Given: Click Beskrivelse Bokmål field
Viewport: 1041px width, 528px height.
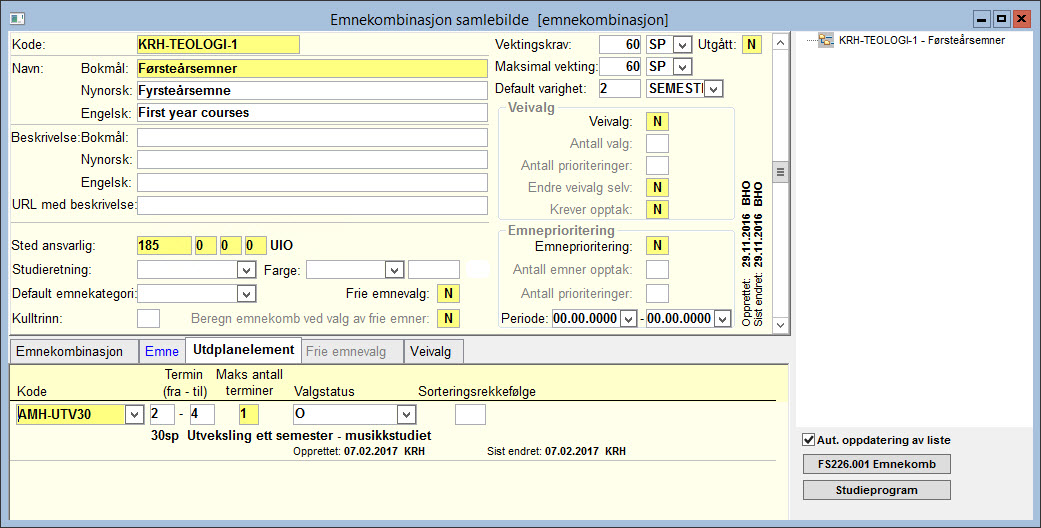Looking at the screenshot, I should tap(312, 137).
